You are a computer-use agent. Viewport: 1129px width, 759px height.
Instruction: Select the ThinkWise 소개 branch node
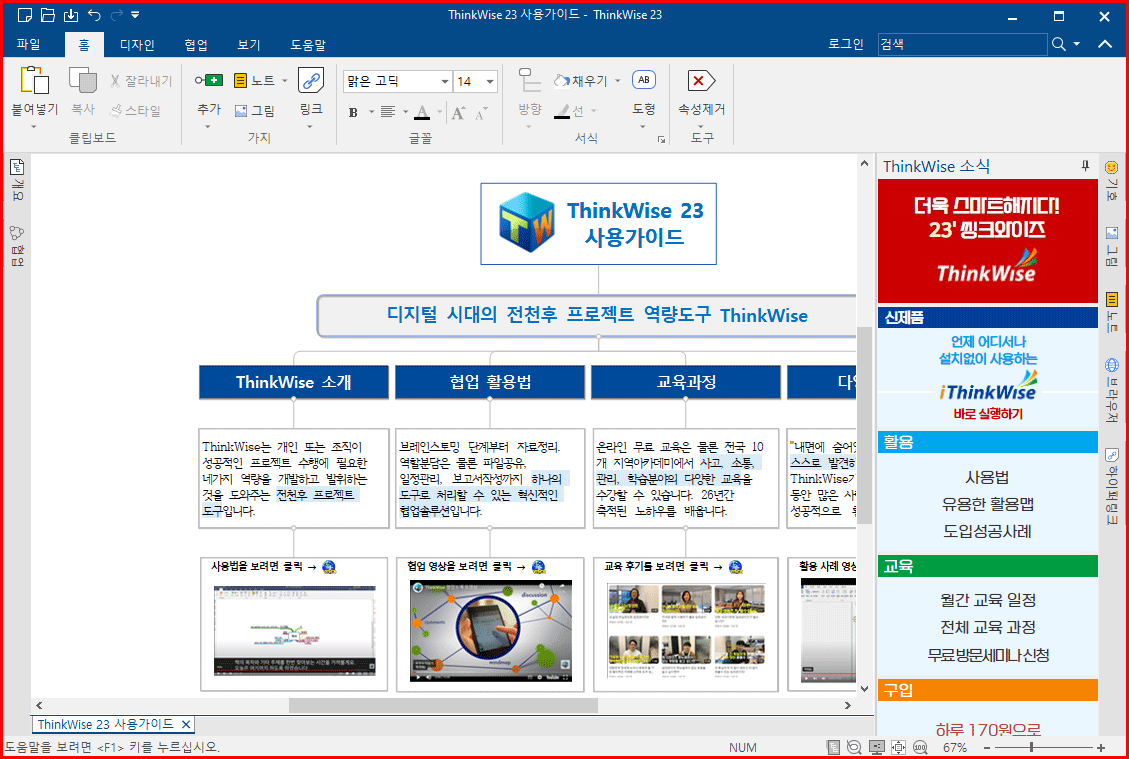click(x=294, y=382)
